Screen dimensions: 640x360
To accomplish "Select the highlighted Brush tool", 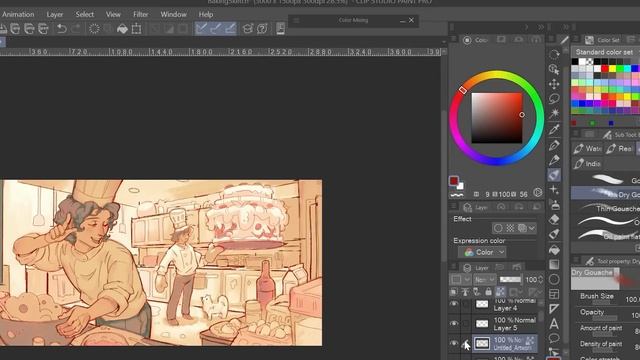I will coord(554,175).
